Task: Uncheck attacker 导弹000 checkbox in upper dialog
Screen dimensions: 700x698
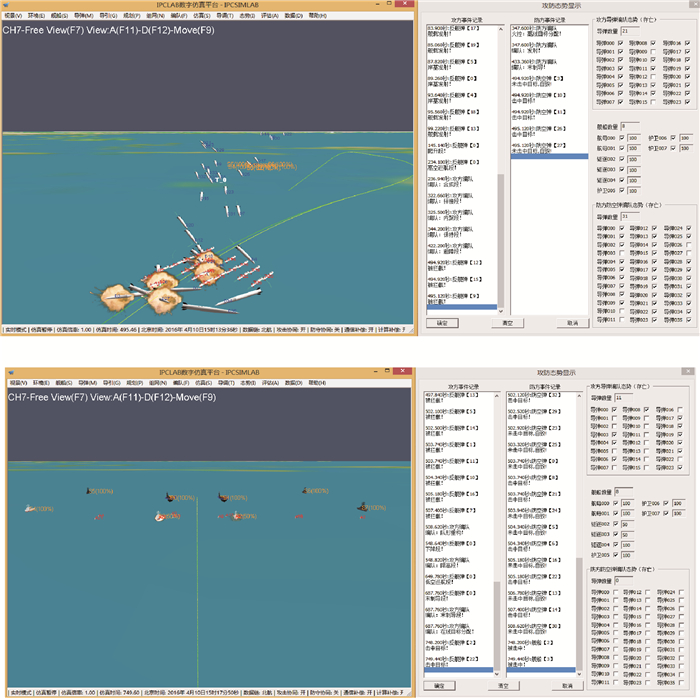Action: (622, 44)
